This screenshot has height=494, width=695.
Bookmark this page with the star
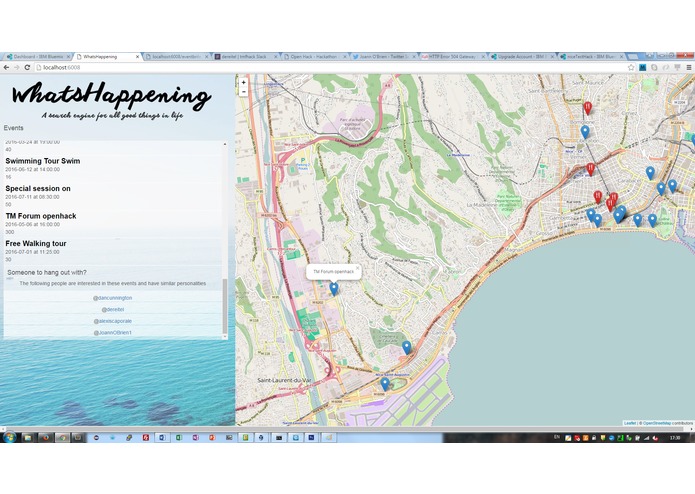[x=631, y=67]
